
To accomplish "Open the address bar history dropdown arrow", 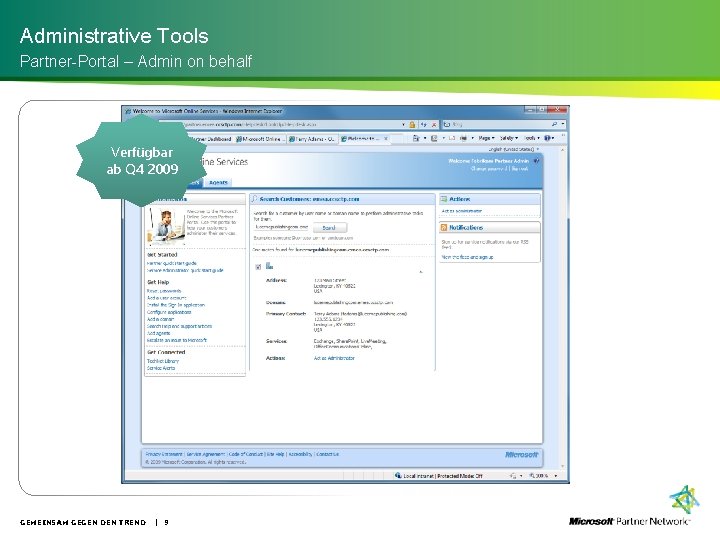I will tap(404, 124).
